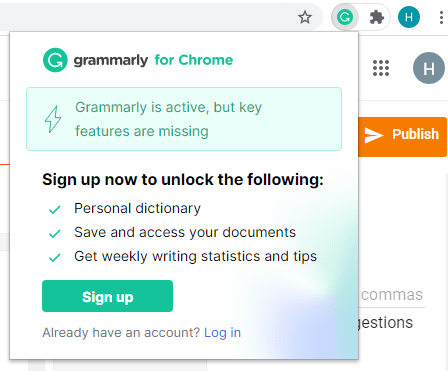Click 'Save and access your documents' item
Screen dimensions: 448x371
pyautogui.click(x=185, y=232)
